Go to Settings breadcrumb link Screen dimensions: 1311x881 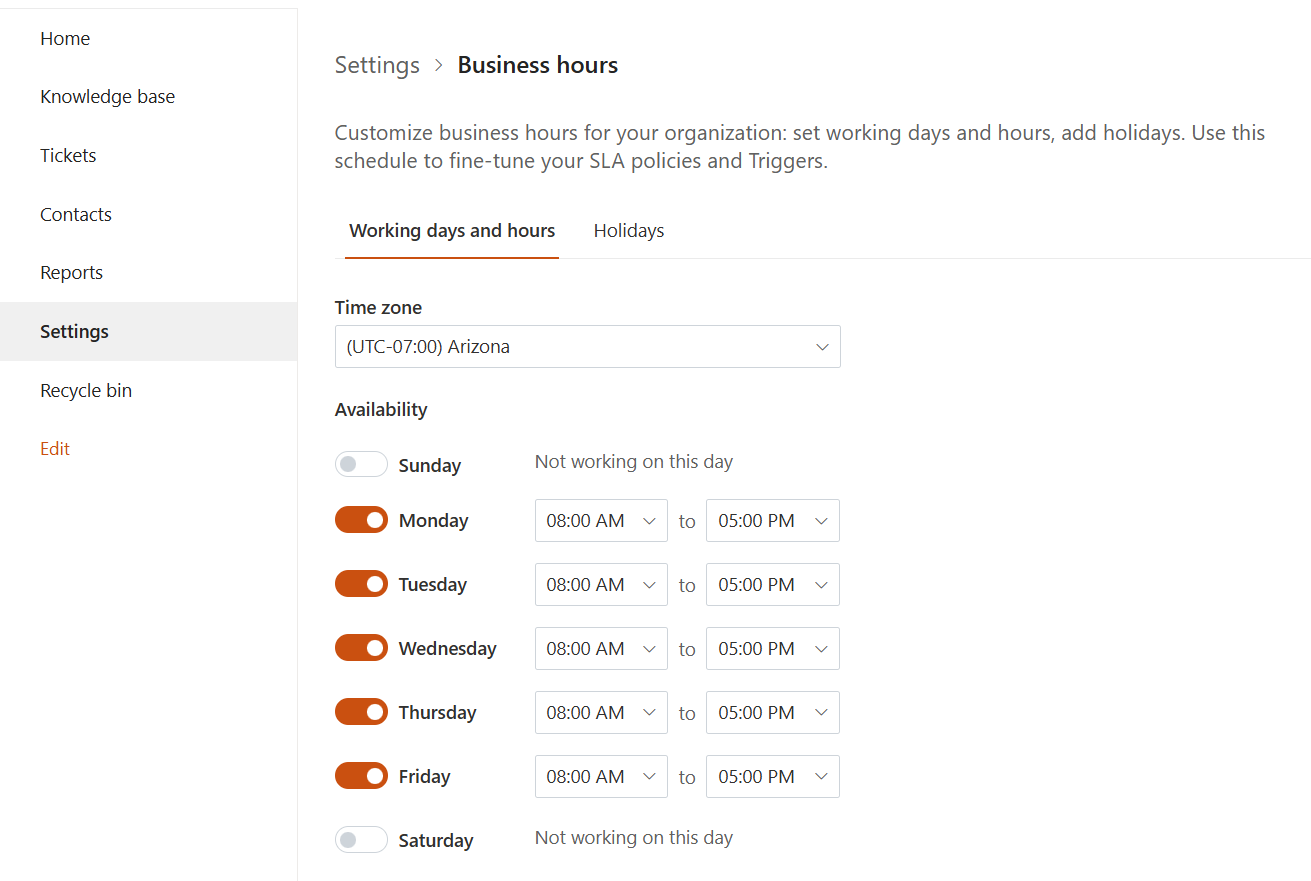[377, 66]
